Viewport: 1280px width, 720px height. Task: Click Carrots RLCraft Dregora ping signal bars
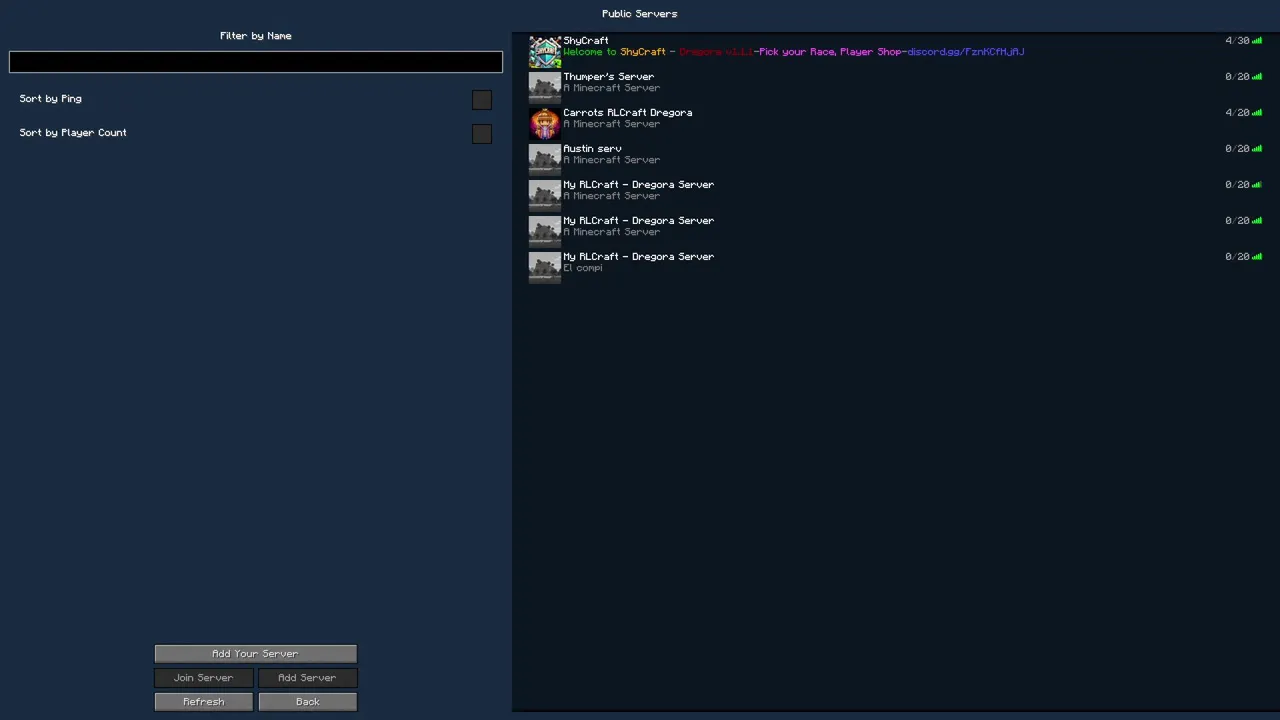coord(1257,113)
